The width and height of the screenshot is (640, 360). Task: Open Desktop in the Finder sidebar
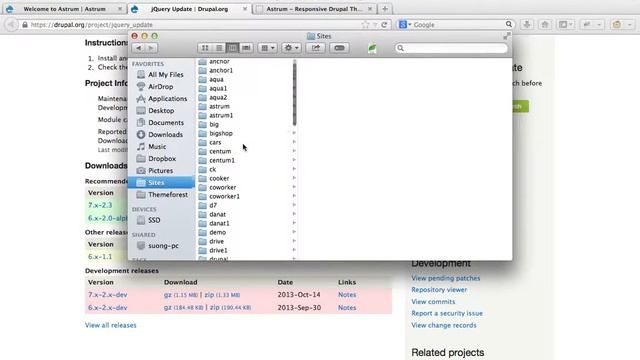click(x=161, y=111)
